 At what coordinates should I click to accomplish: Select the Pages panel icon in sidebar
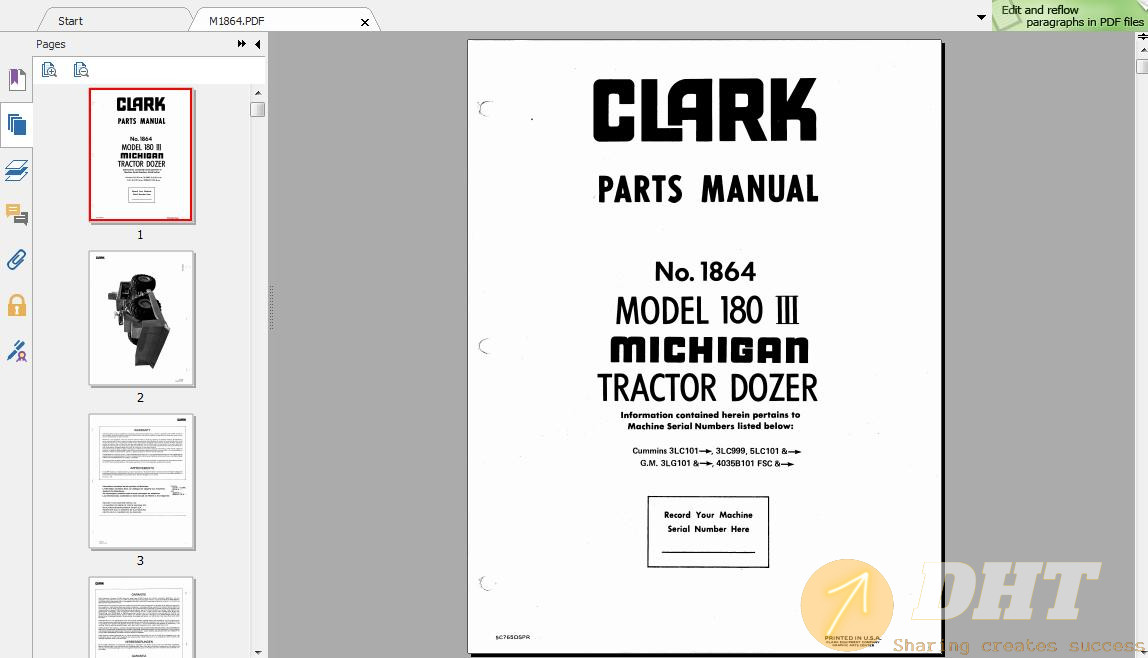(x=16, y=124)
